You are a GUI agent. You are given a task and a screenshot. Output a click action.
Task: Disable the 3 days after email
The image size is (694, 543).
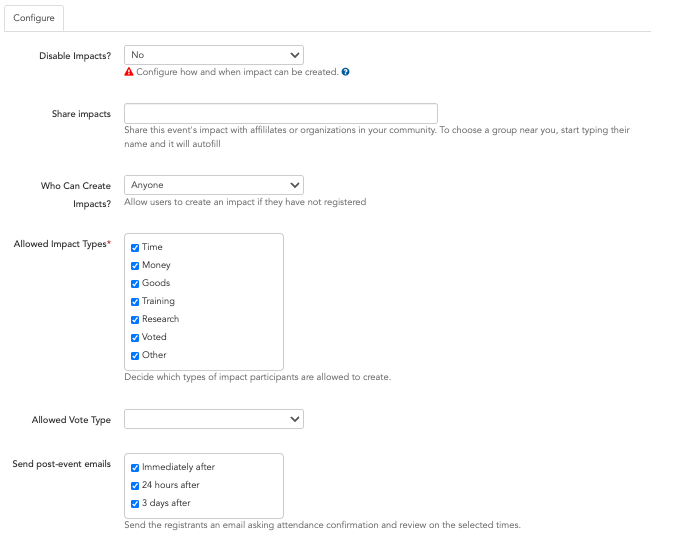[135, 504]
